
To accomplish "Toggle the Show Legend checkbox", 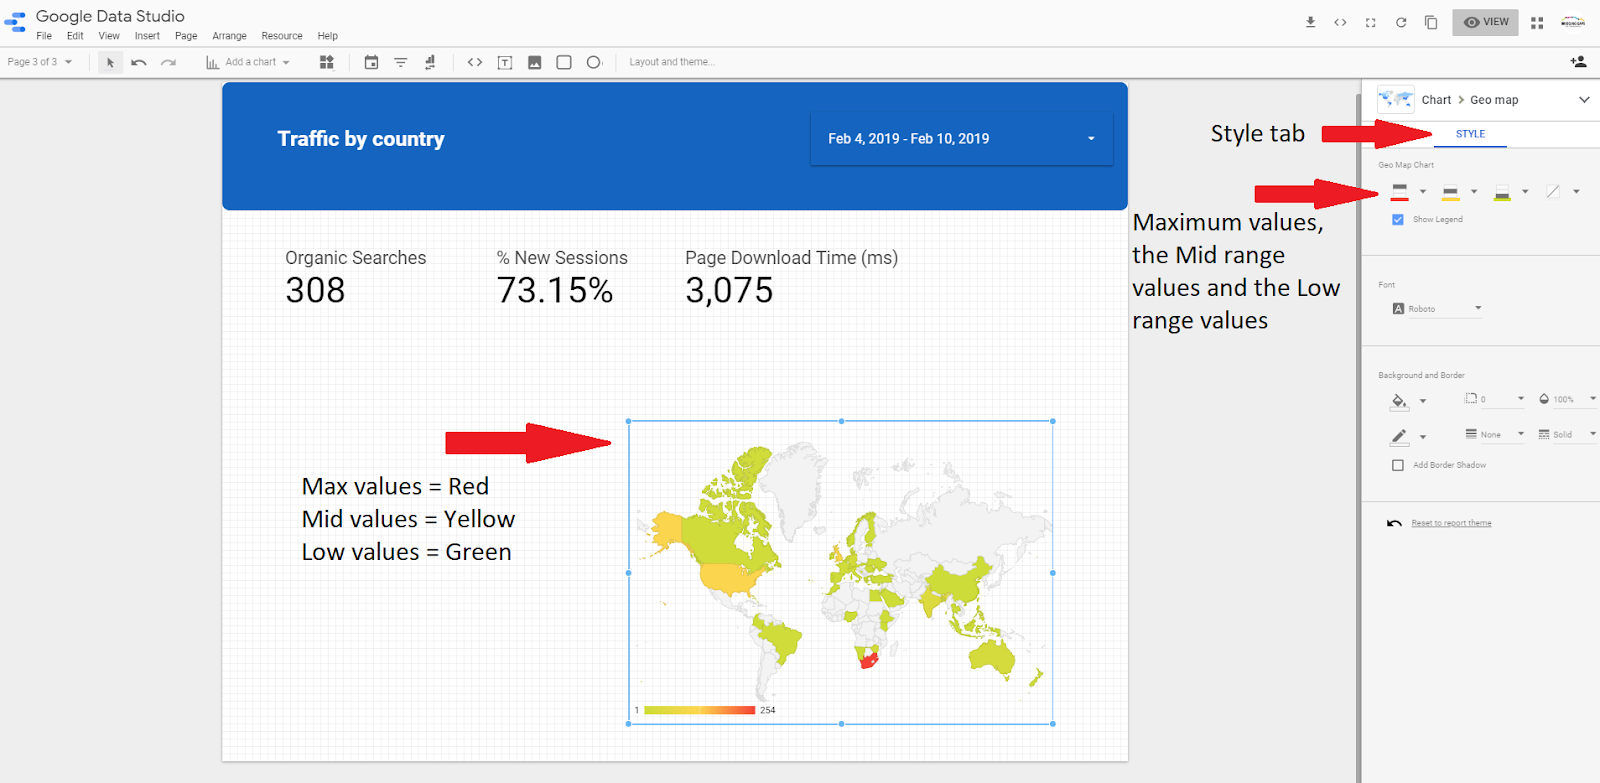I will pyautogui.click(x=1398, y=219).
